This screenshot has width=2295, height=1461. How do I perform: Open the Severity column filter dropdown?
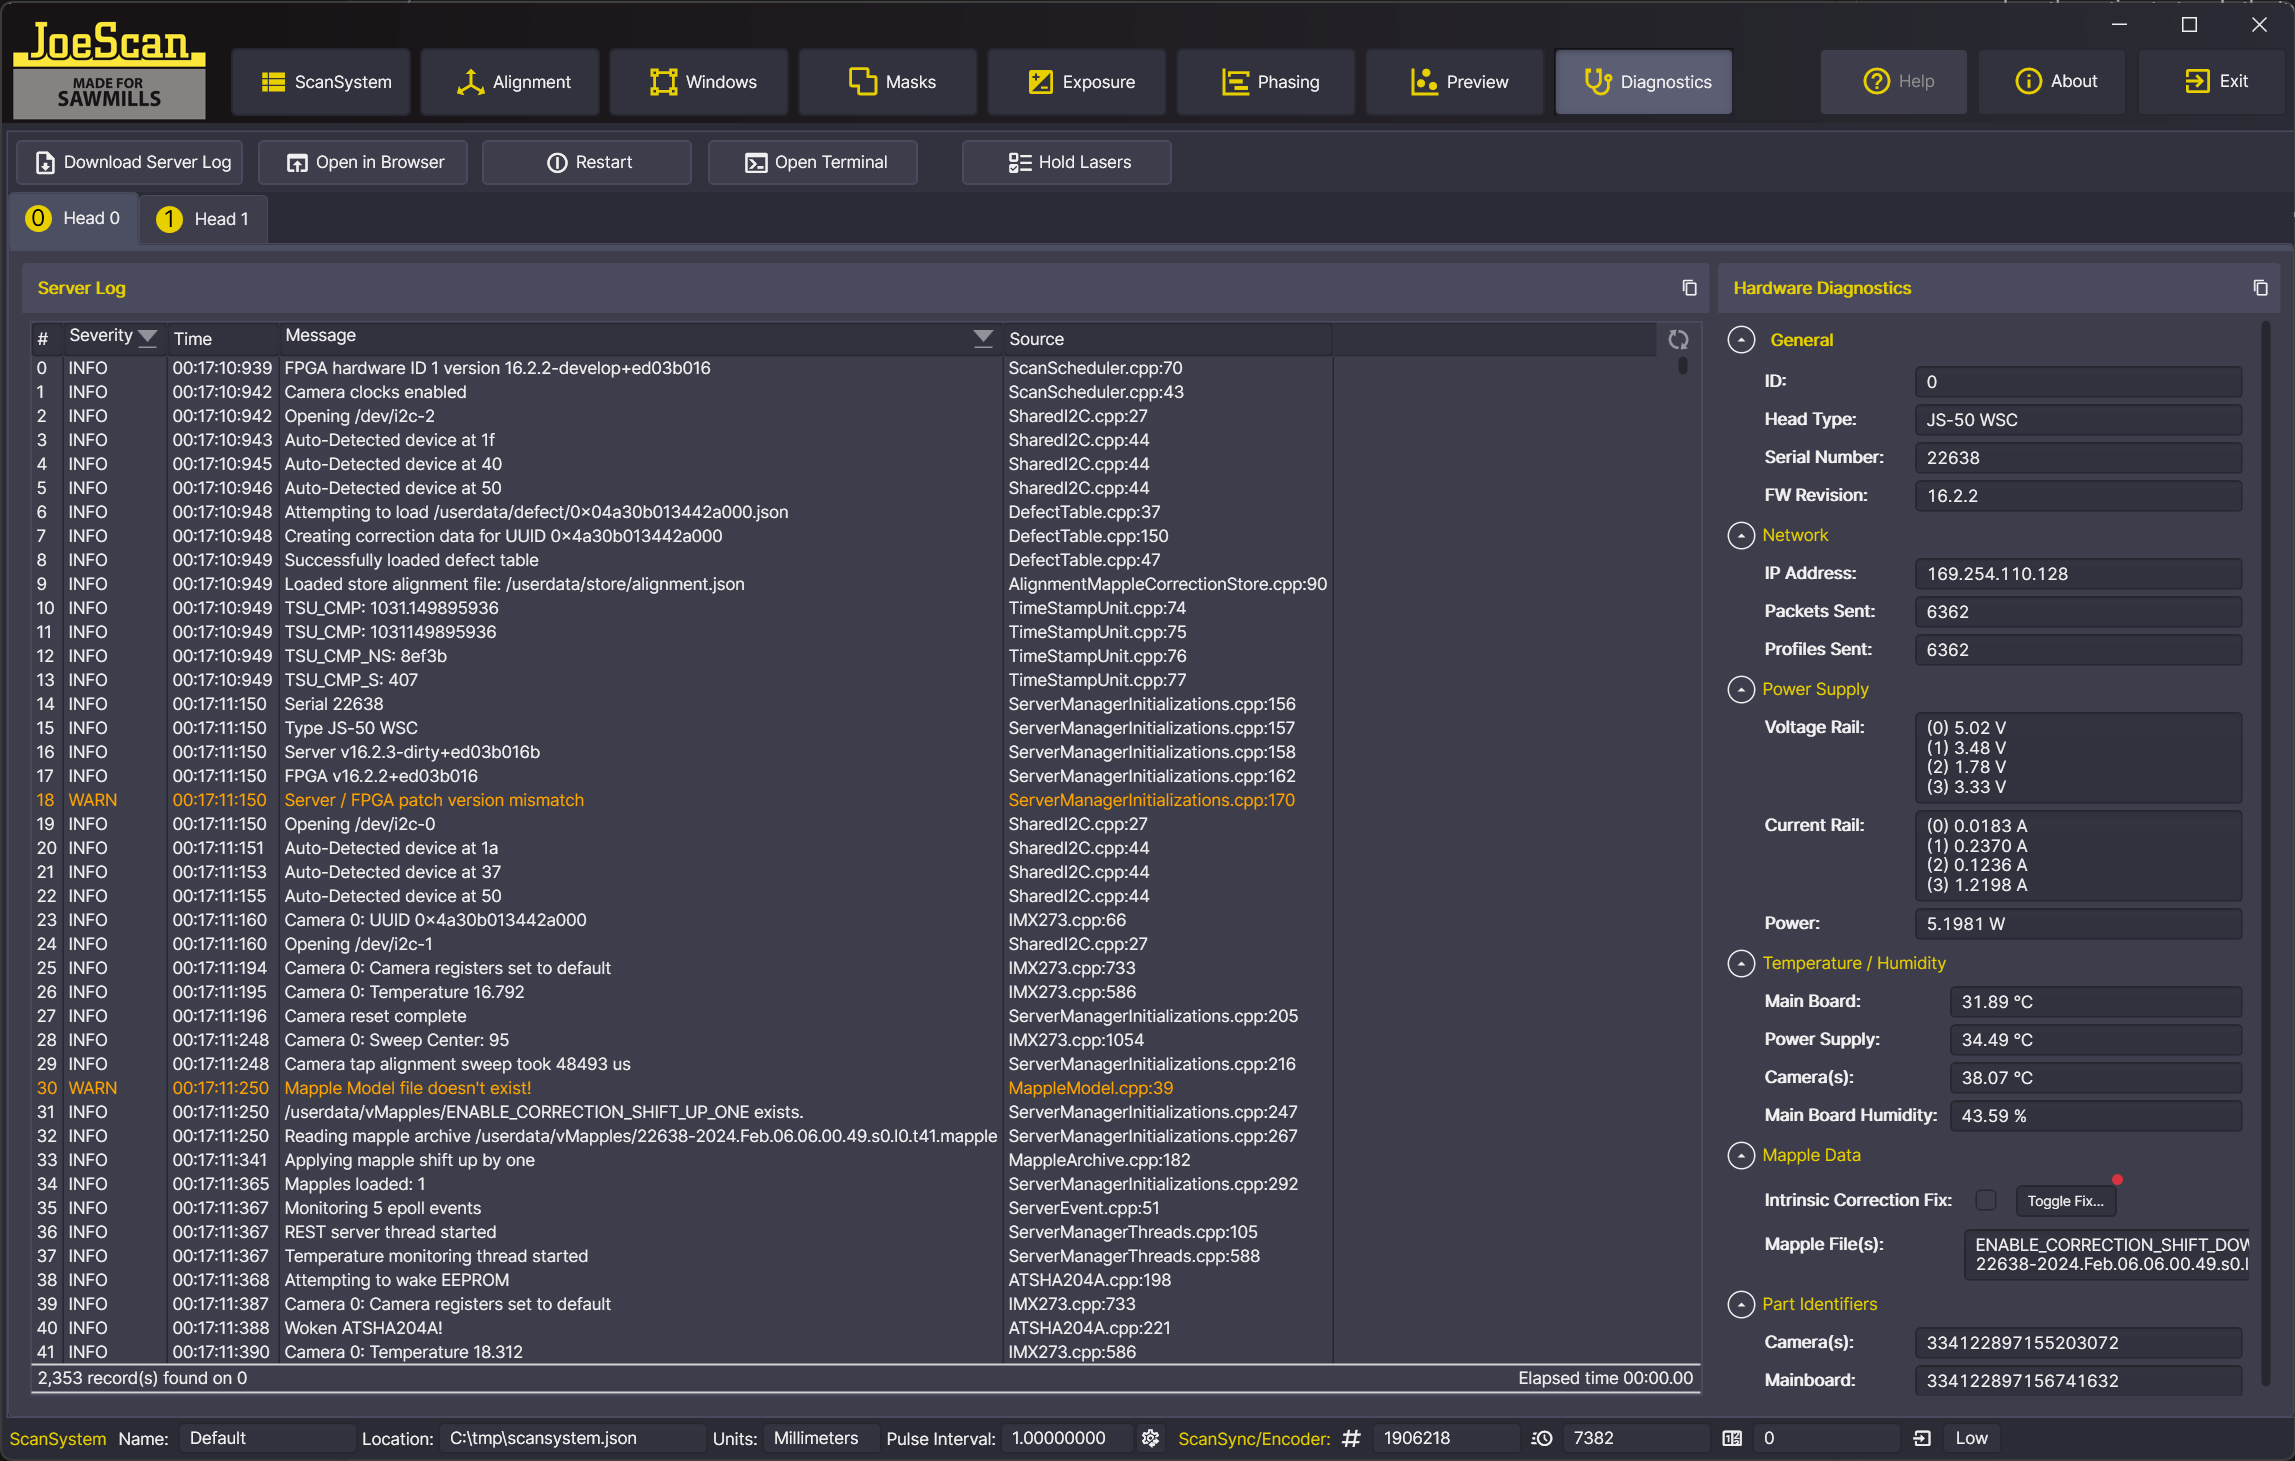click(x=148, y=337)
